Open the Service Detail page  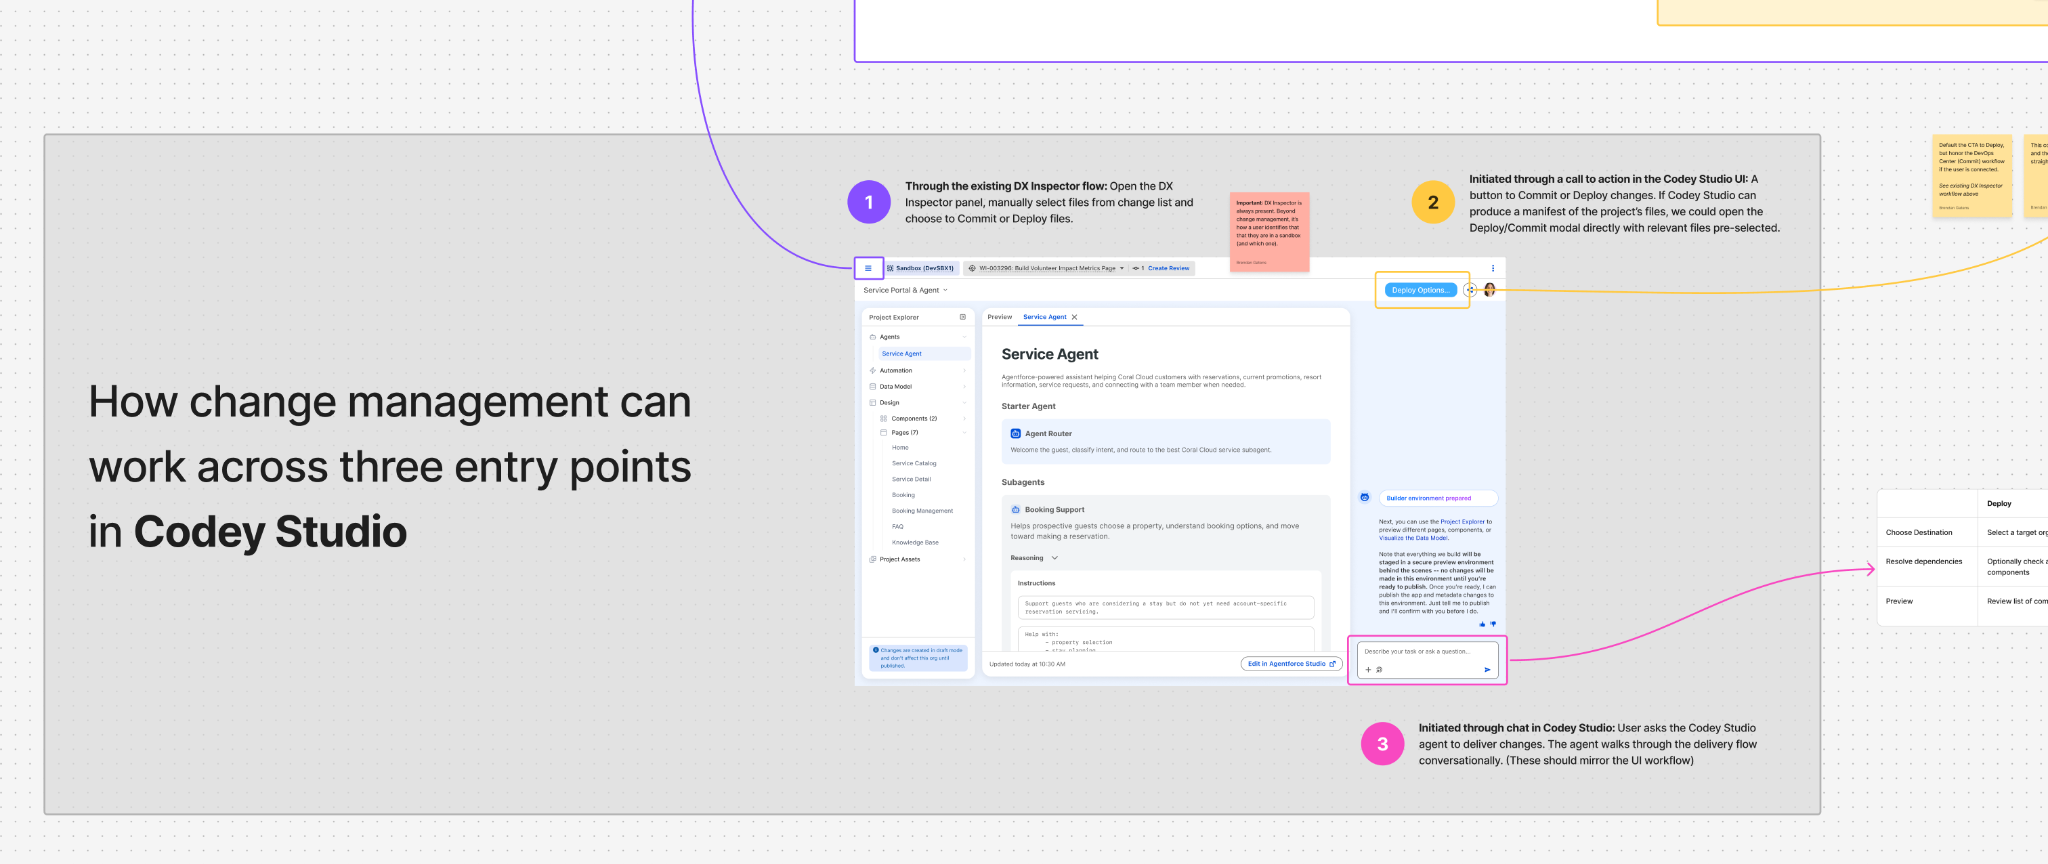point(911,479)
